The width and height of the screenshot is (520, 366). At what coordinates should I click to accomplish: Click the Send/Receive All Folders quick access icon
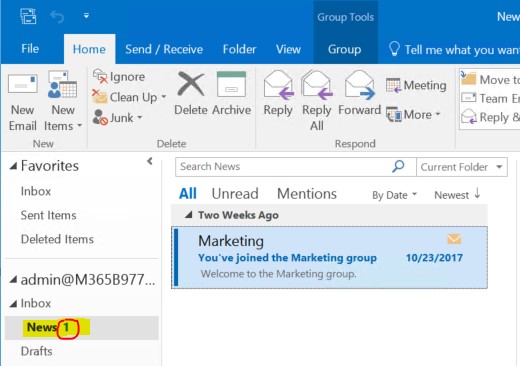(x=28, y=16)
